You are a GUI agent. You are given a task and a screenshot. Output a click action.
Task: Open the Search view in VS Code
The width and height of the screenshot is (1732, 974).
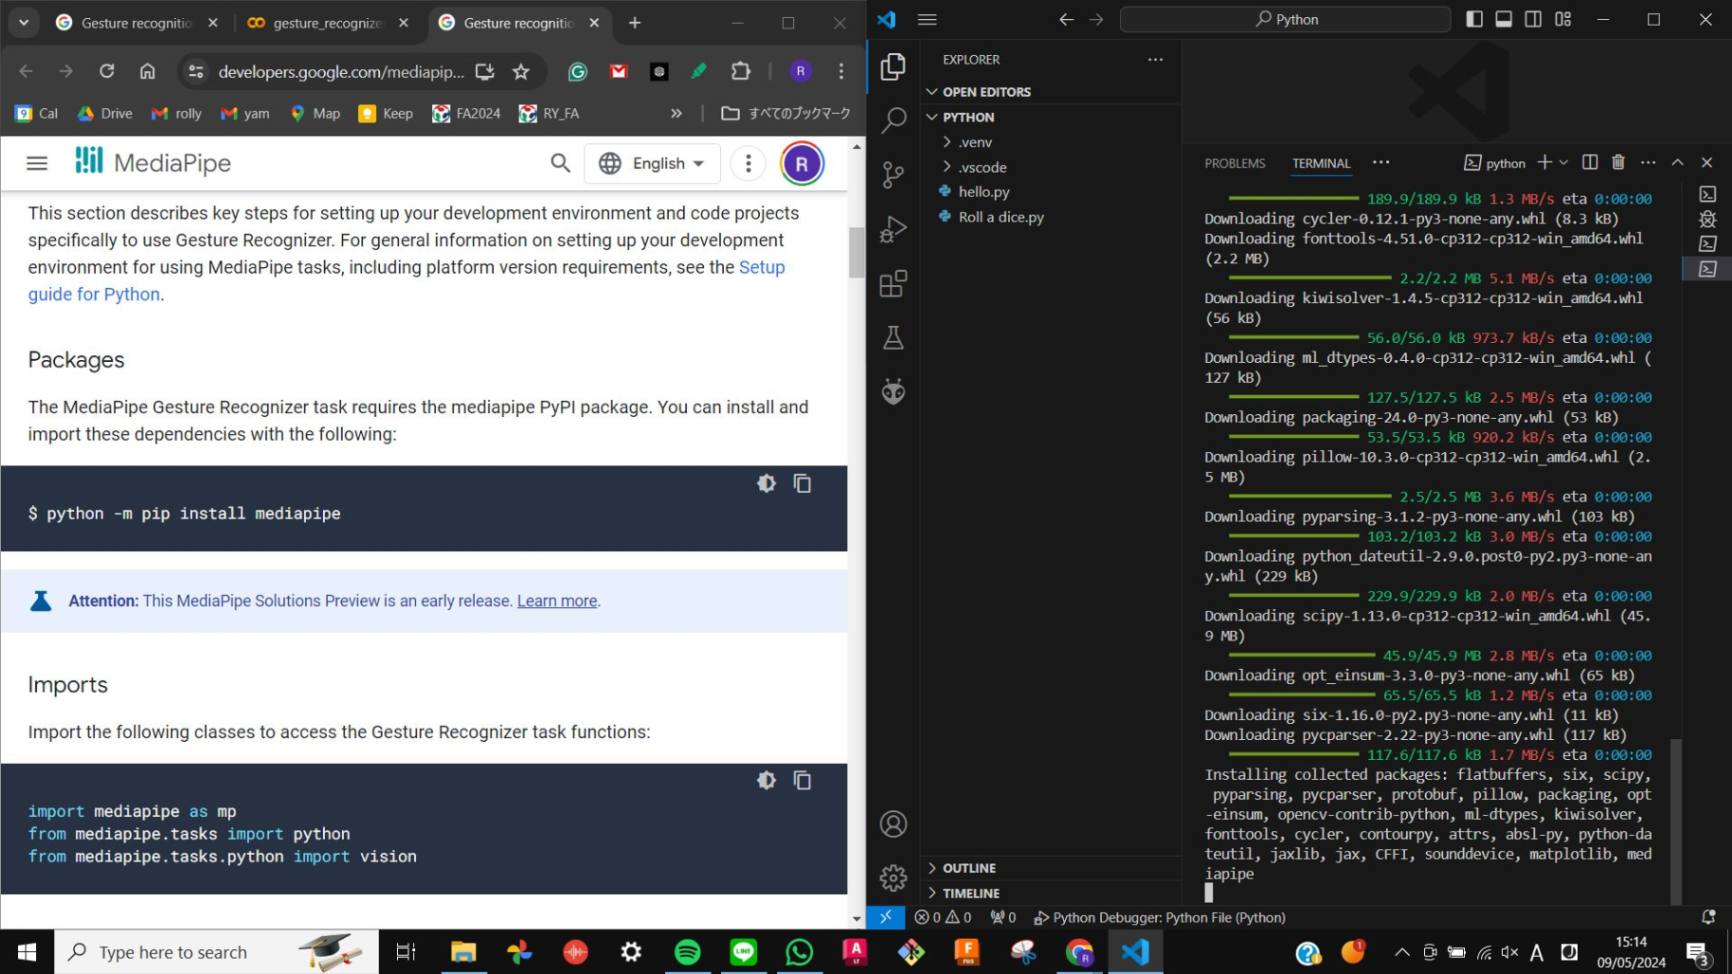(x=893, y=120)
